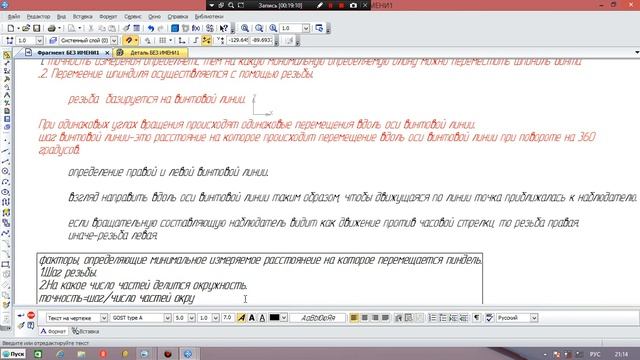640x360 pixels.
Task: Click the Y coordinate field
Action: pos(262,40)
